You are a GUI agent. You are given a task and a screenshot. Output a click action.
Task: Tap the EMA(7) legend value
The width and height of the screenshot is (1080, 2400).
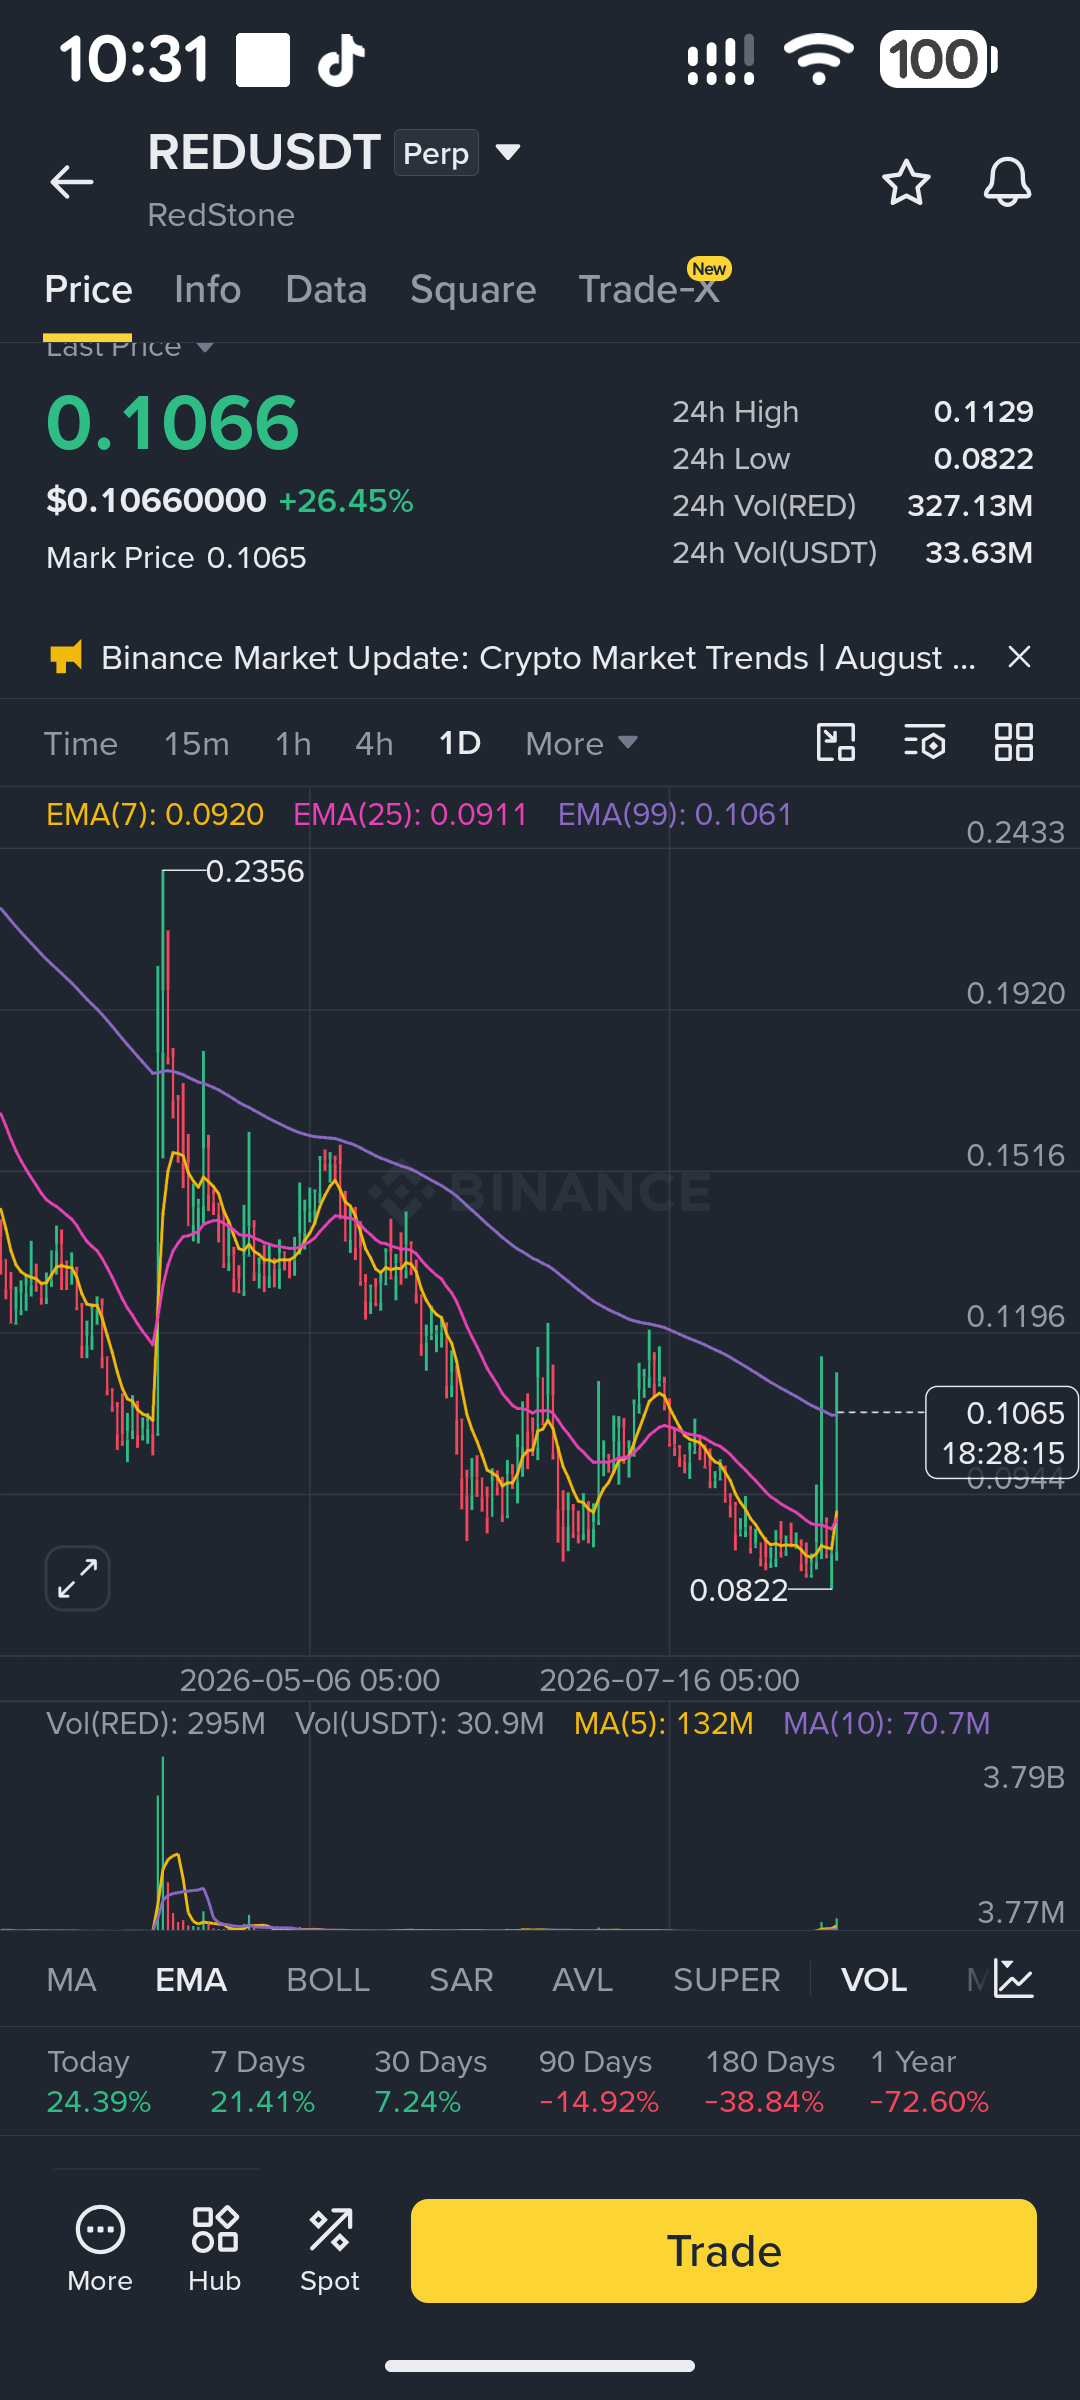tap(155, 815)
